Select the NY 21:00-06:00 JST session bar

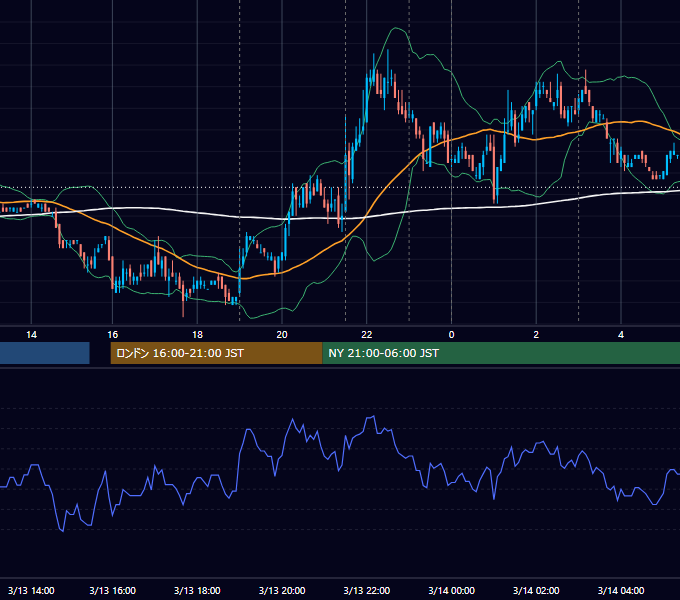click(501, 353)
